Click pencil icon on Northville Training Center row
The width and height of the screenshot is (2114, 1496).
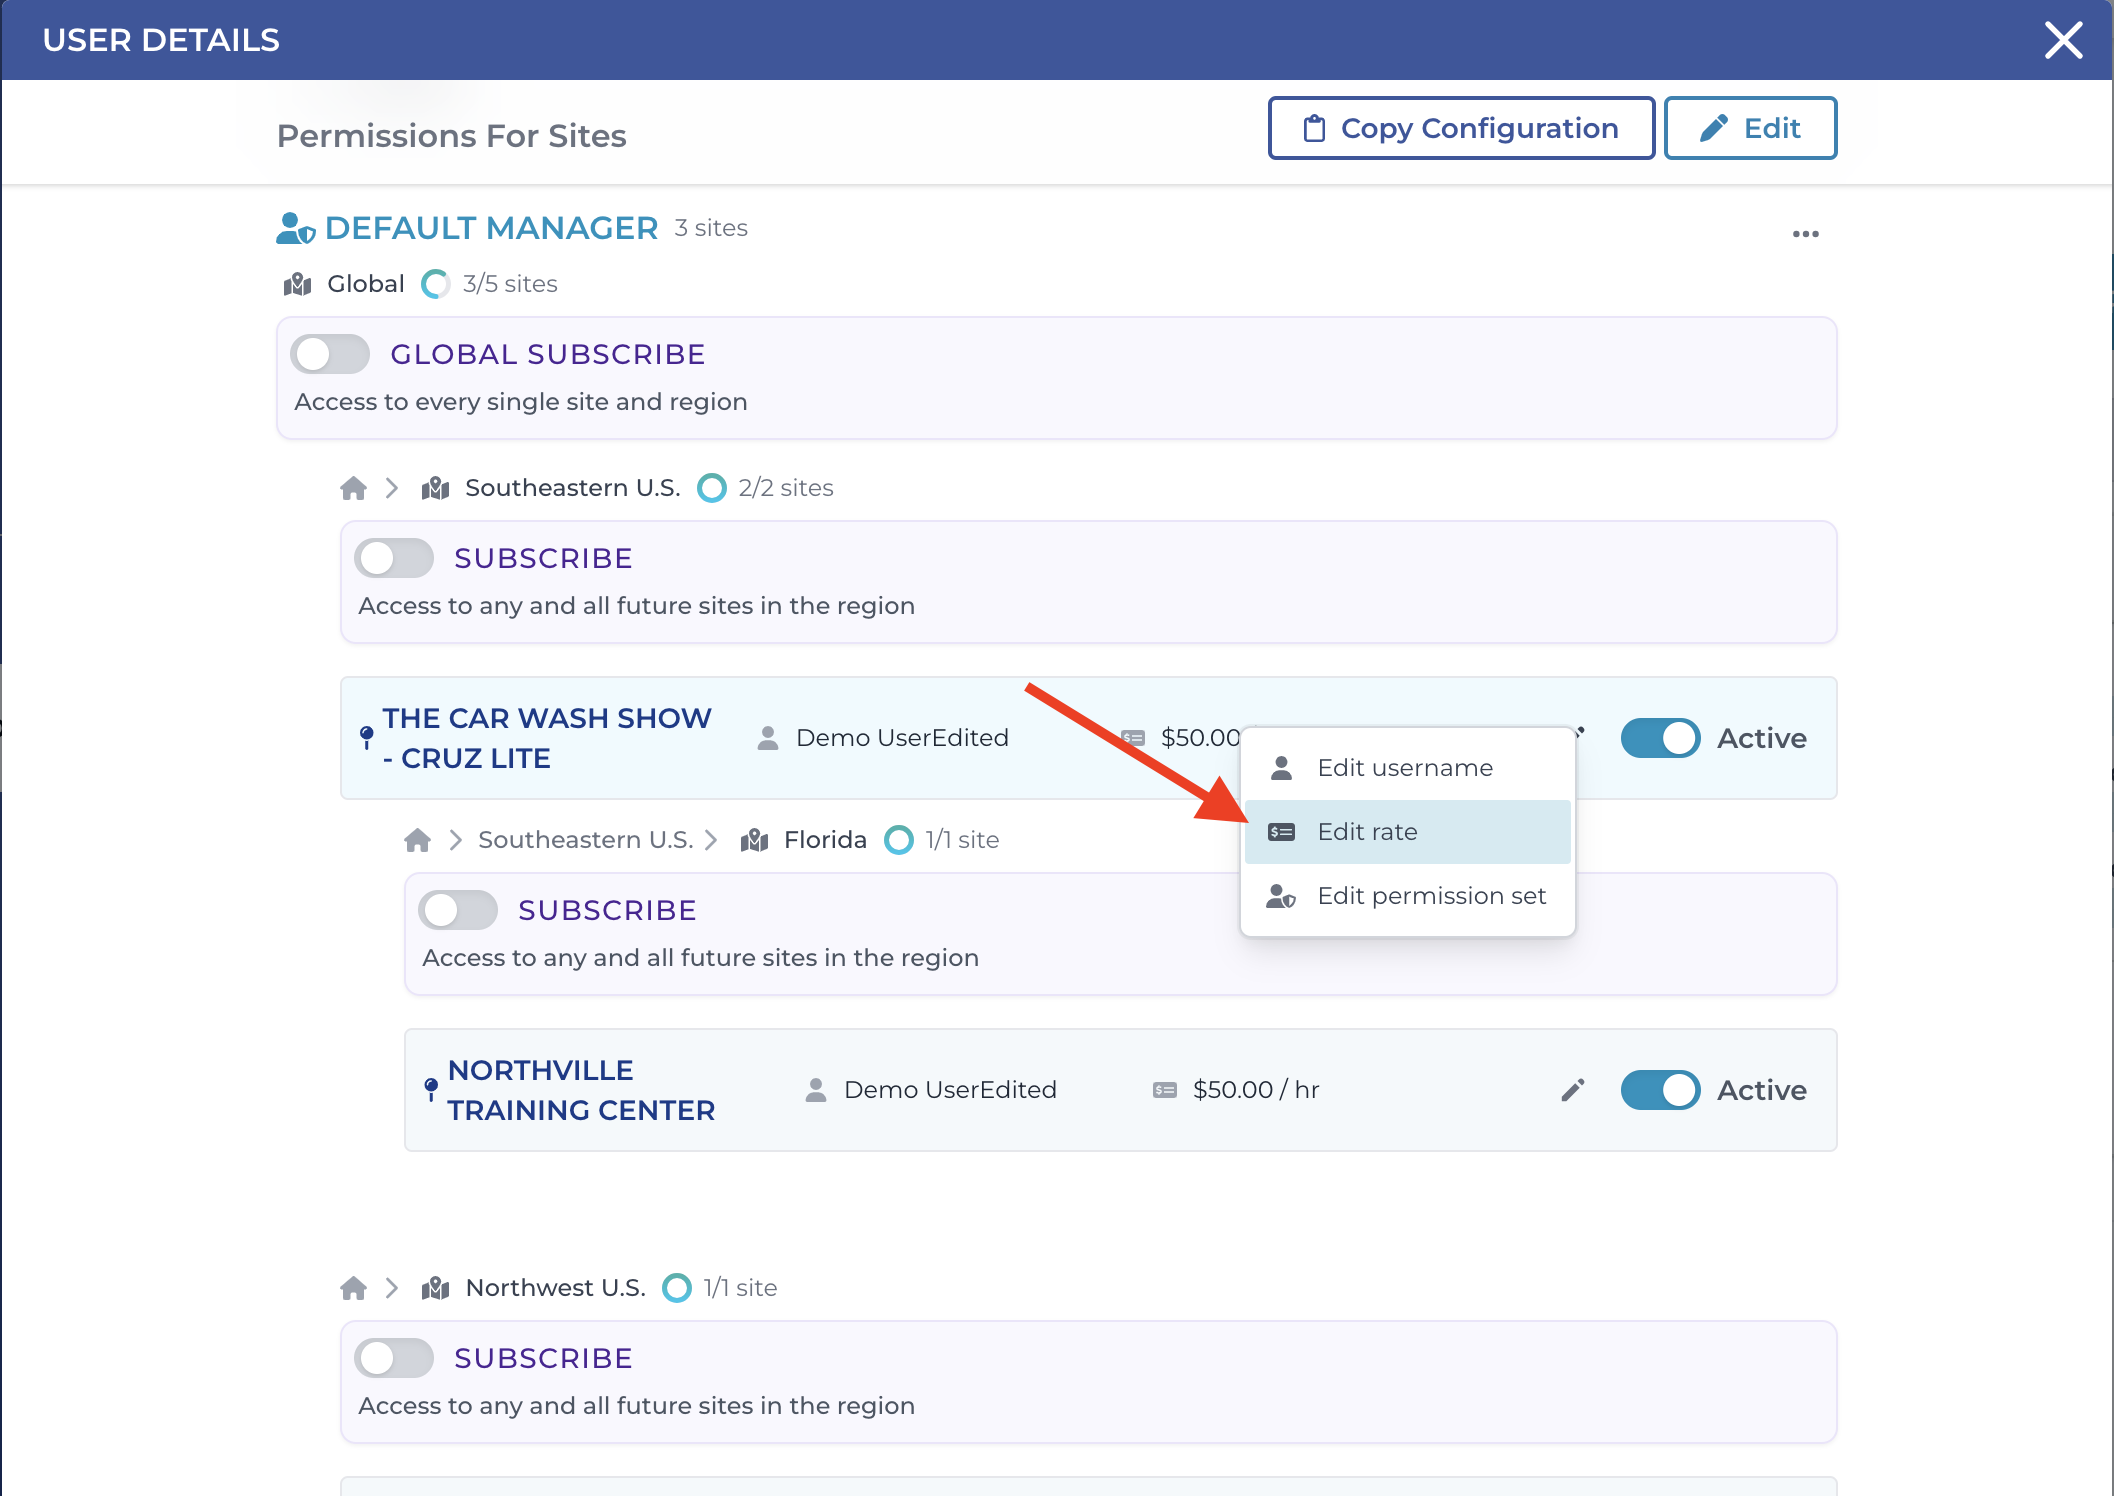(1572, 1090)
